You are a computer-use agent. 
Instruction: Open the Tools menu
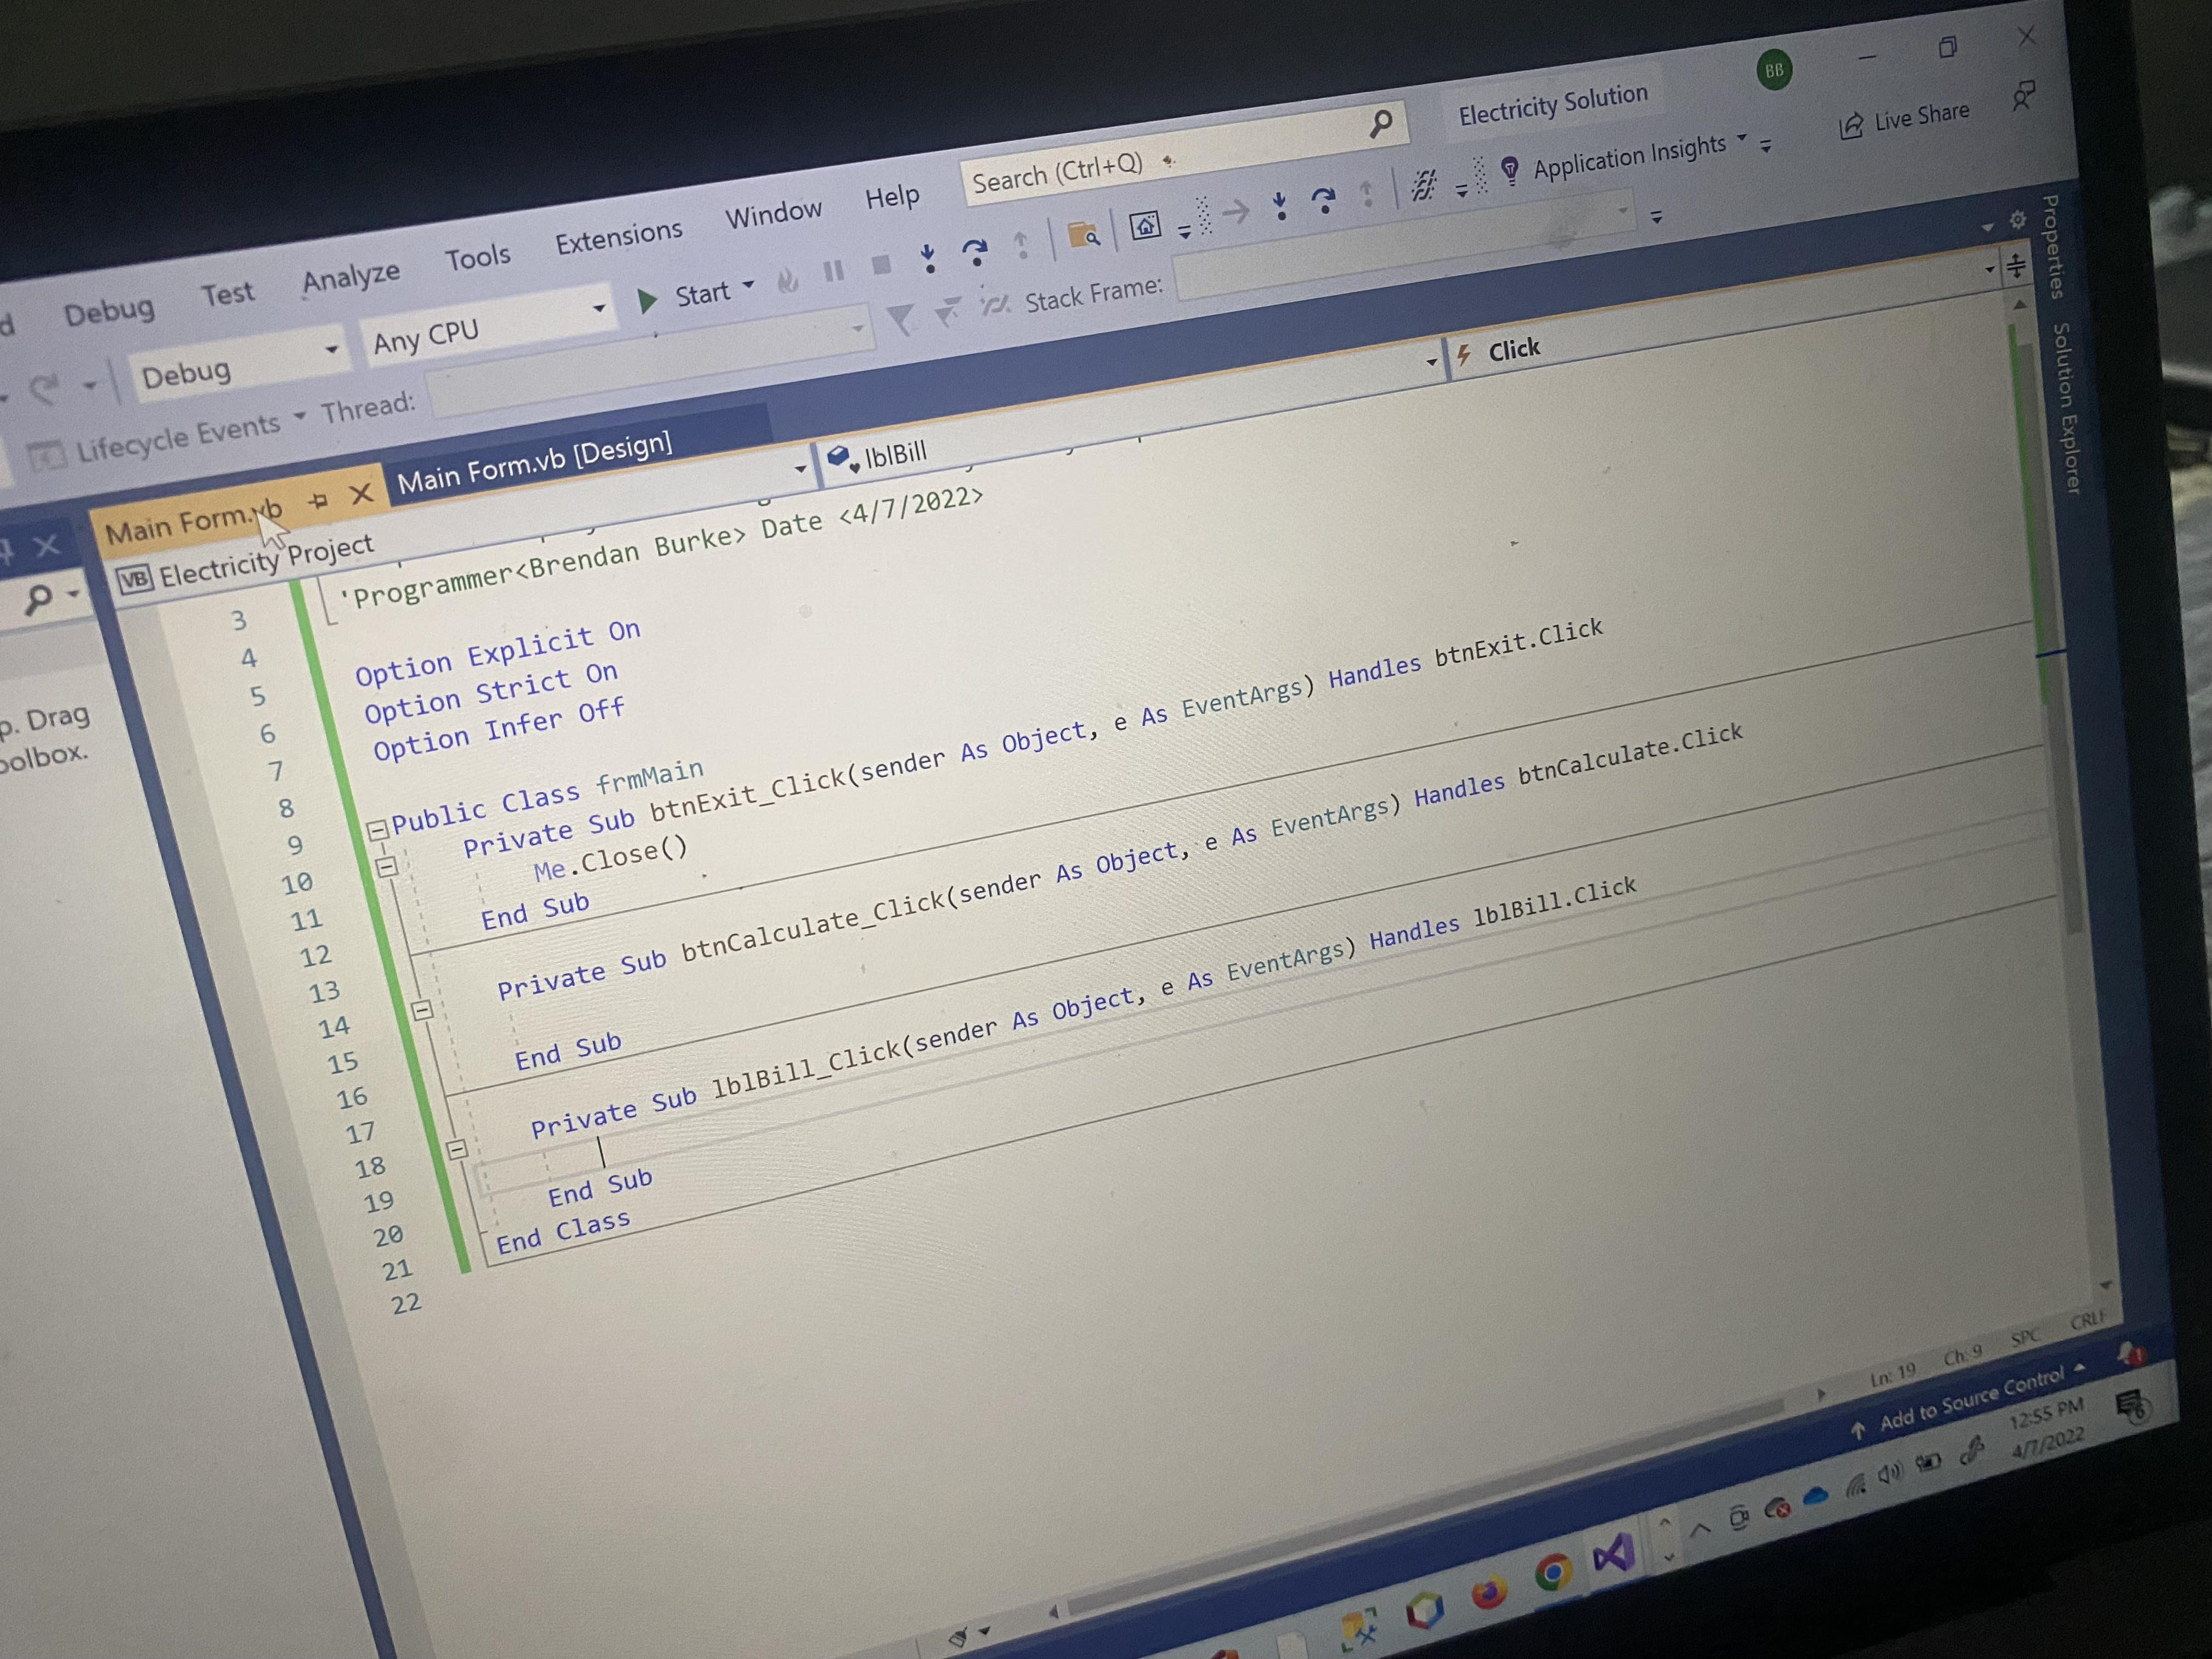(477, 256)
